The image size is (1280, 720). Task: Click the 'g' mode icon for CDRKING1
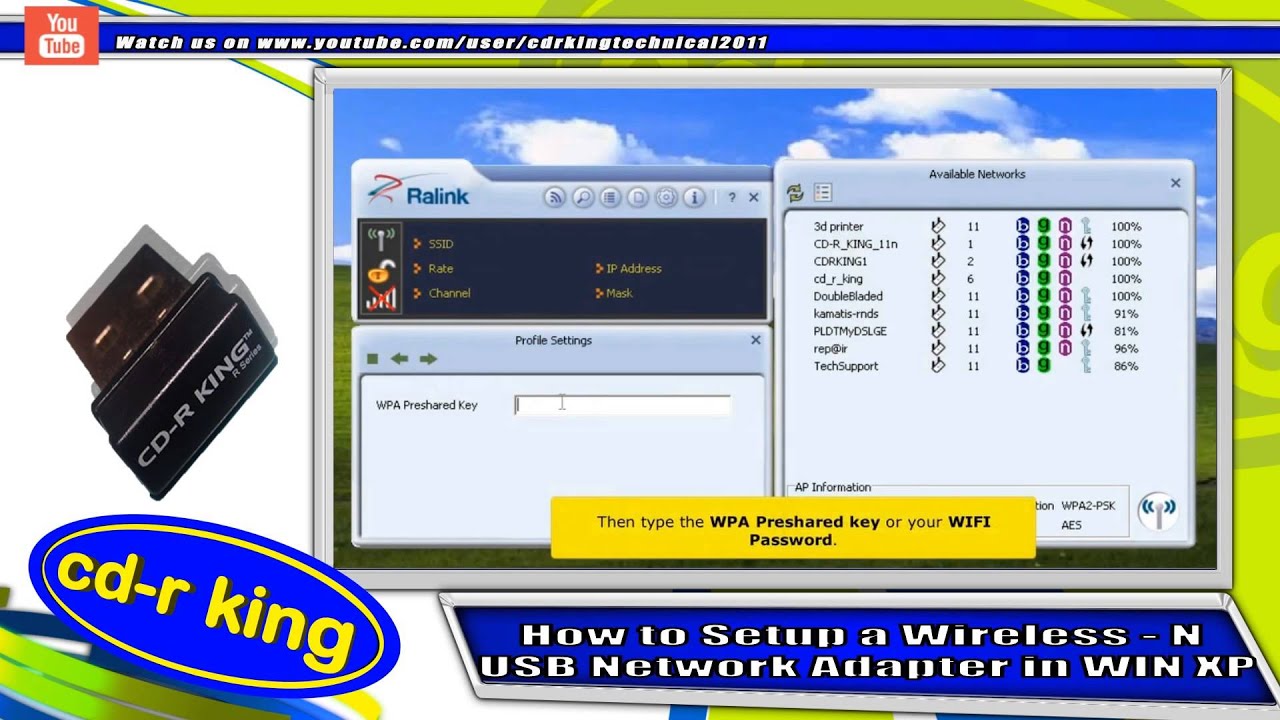coord(1044,262)
